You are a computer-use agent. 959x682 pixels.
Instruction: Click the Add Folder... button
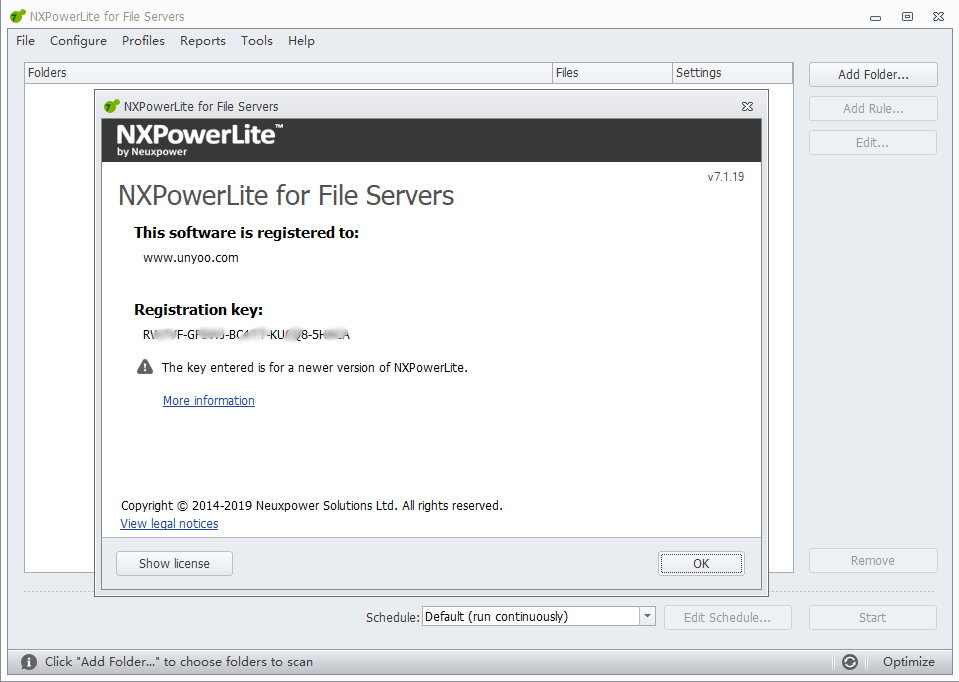point(873,75)
